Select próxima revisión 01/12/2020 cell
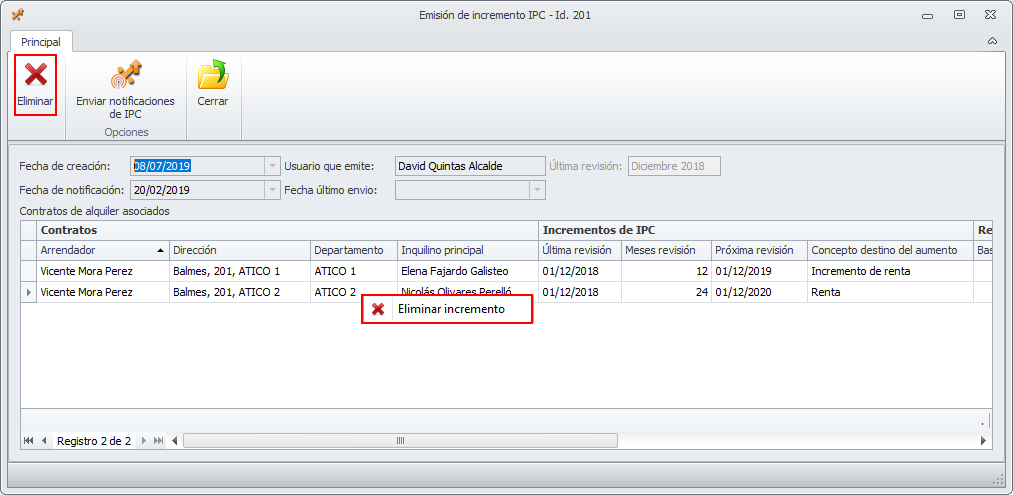This screenshot has width=1013, height=495. click(758, 292)
